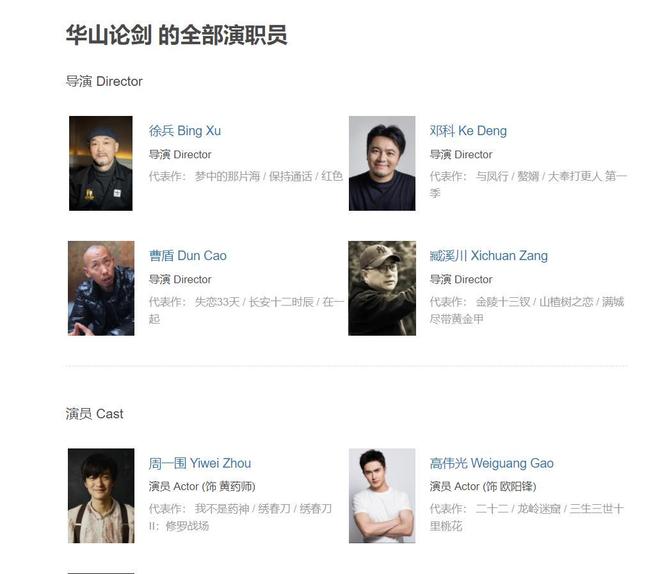
Task: Open Yiwei Zhou's actor profile link
Action: tap(200, 463)
